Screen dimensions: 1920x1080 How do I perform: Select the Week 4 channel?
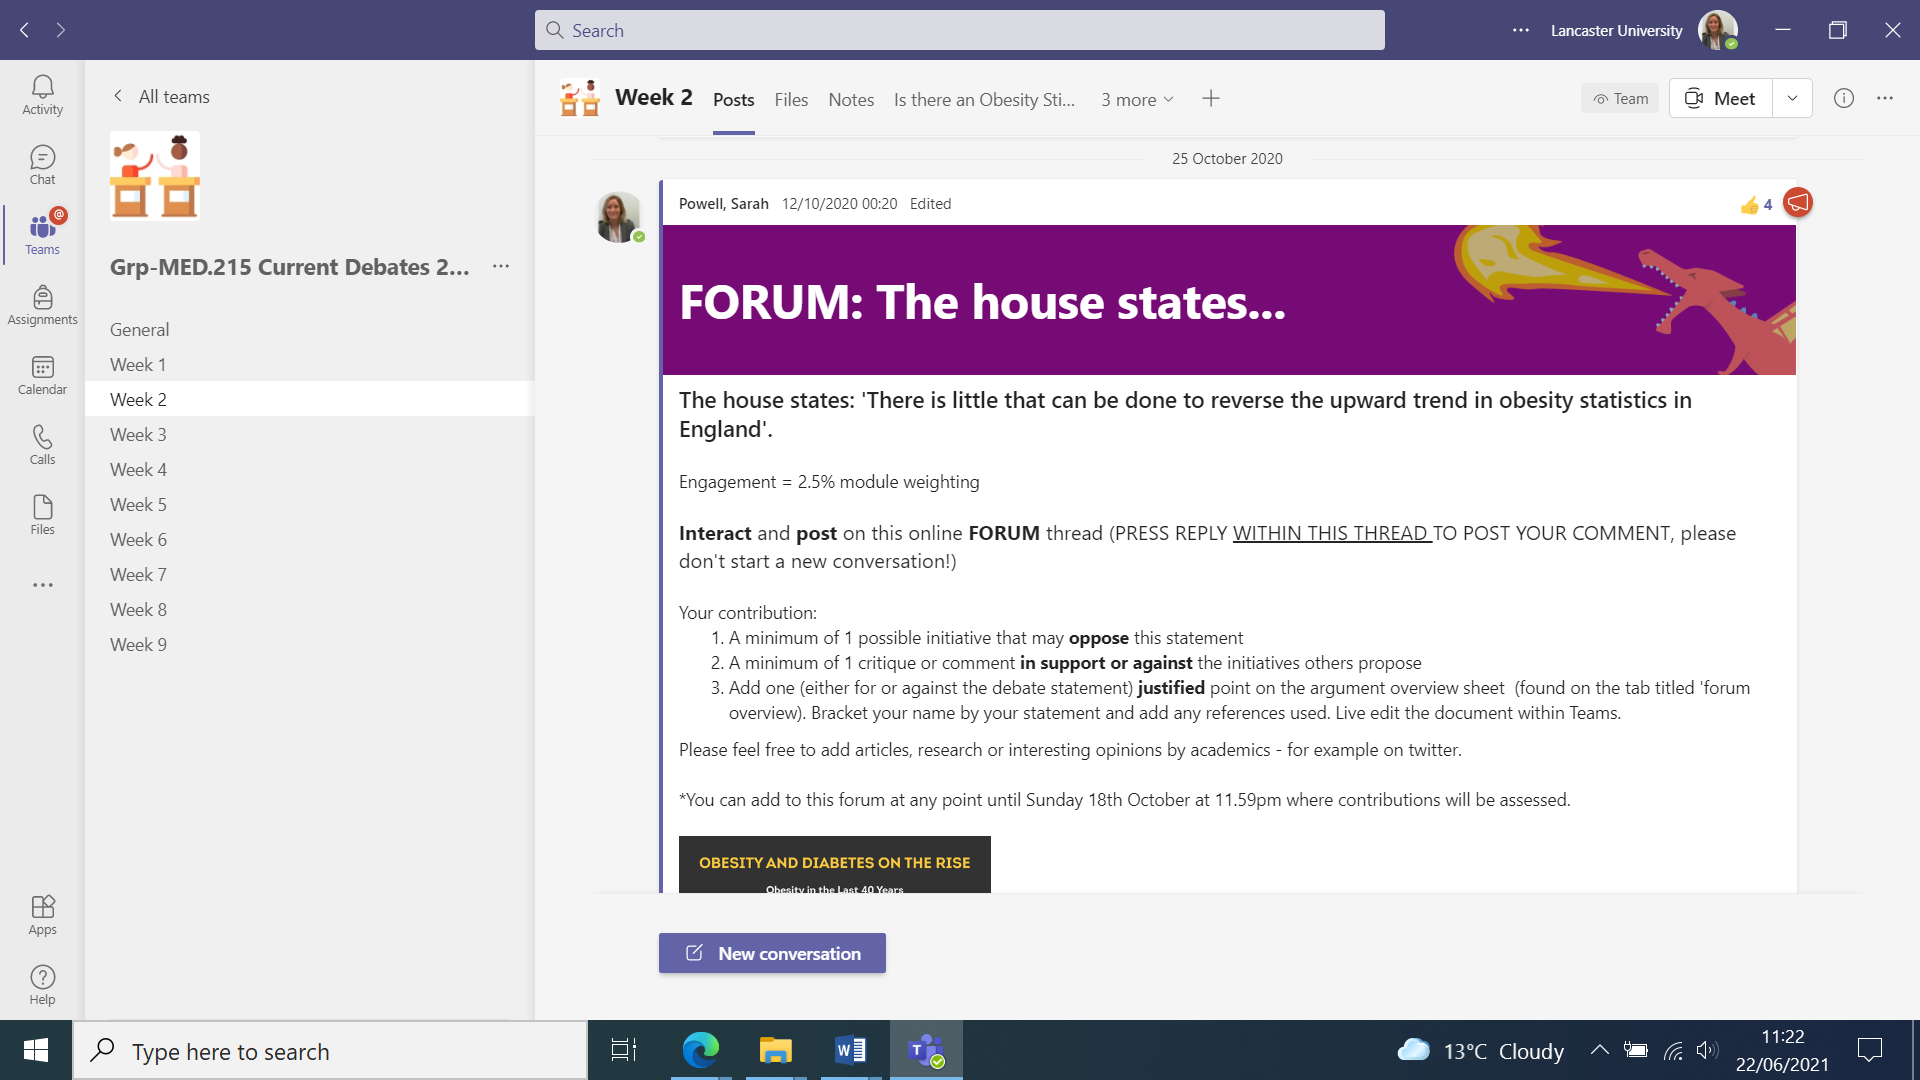coord(309,469)
